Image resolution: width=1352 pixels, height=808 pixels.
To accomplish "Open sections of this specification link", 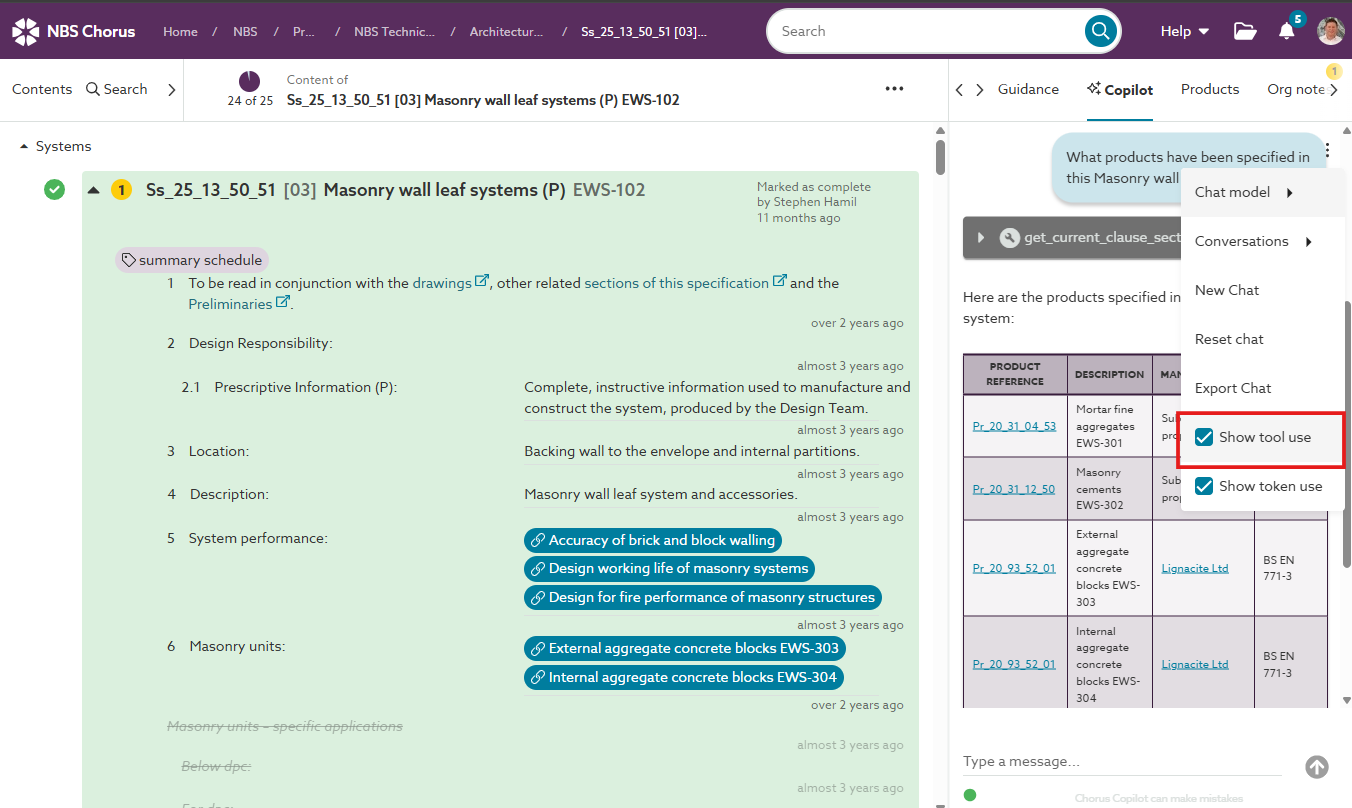I will [676, 283].
